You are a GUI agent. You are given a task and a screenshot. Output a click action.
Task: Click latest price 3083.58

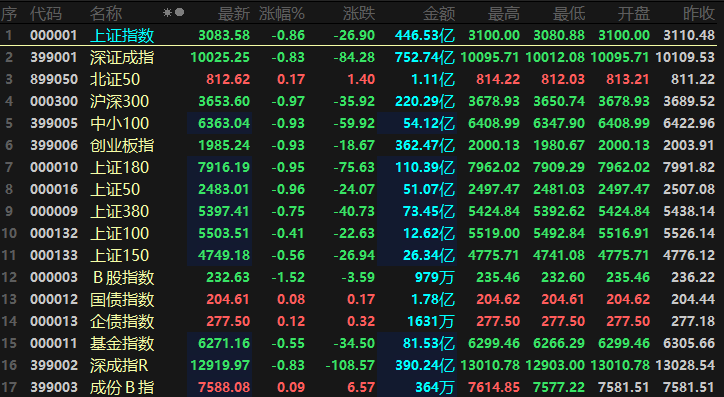(x=224, y=35)
